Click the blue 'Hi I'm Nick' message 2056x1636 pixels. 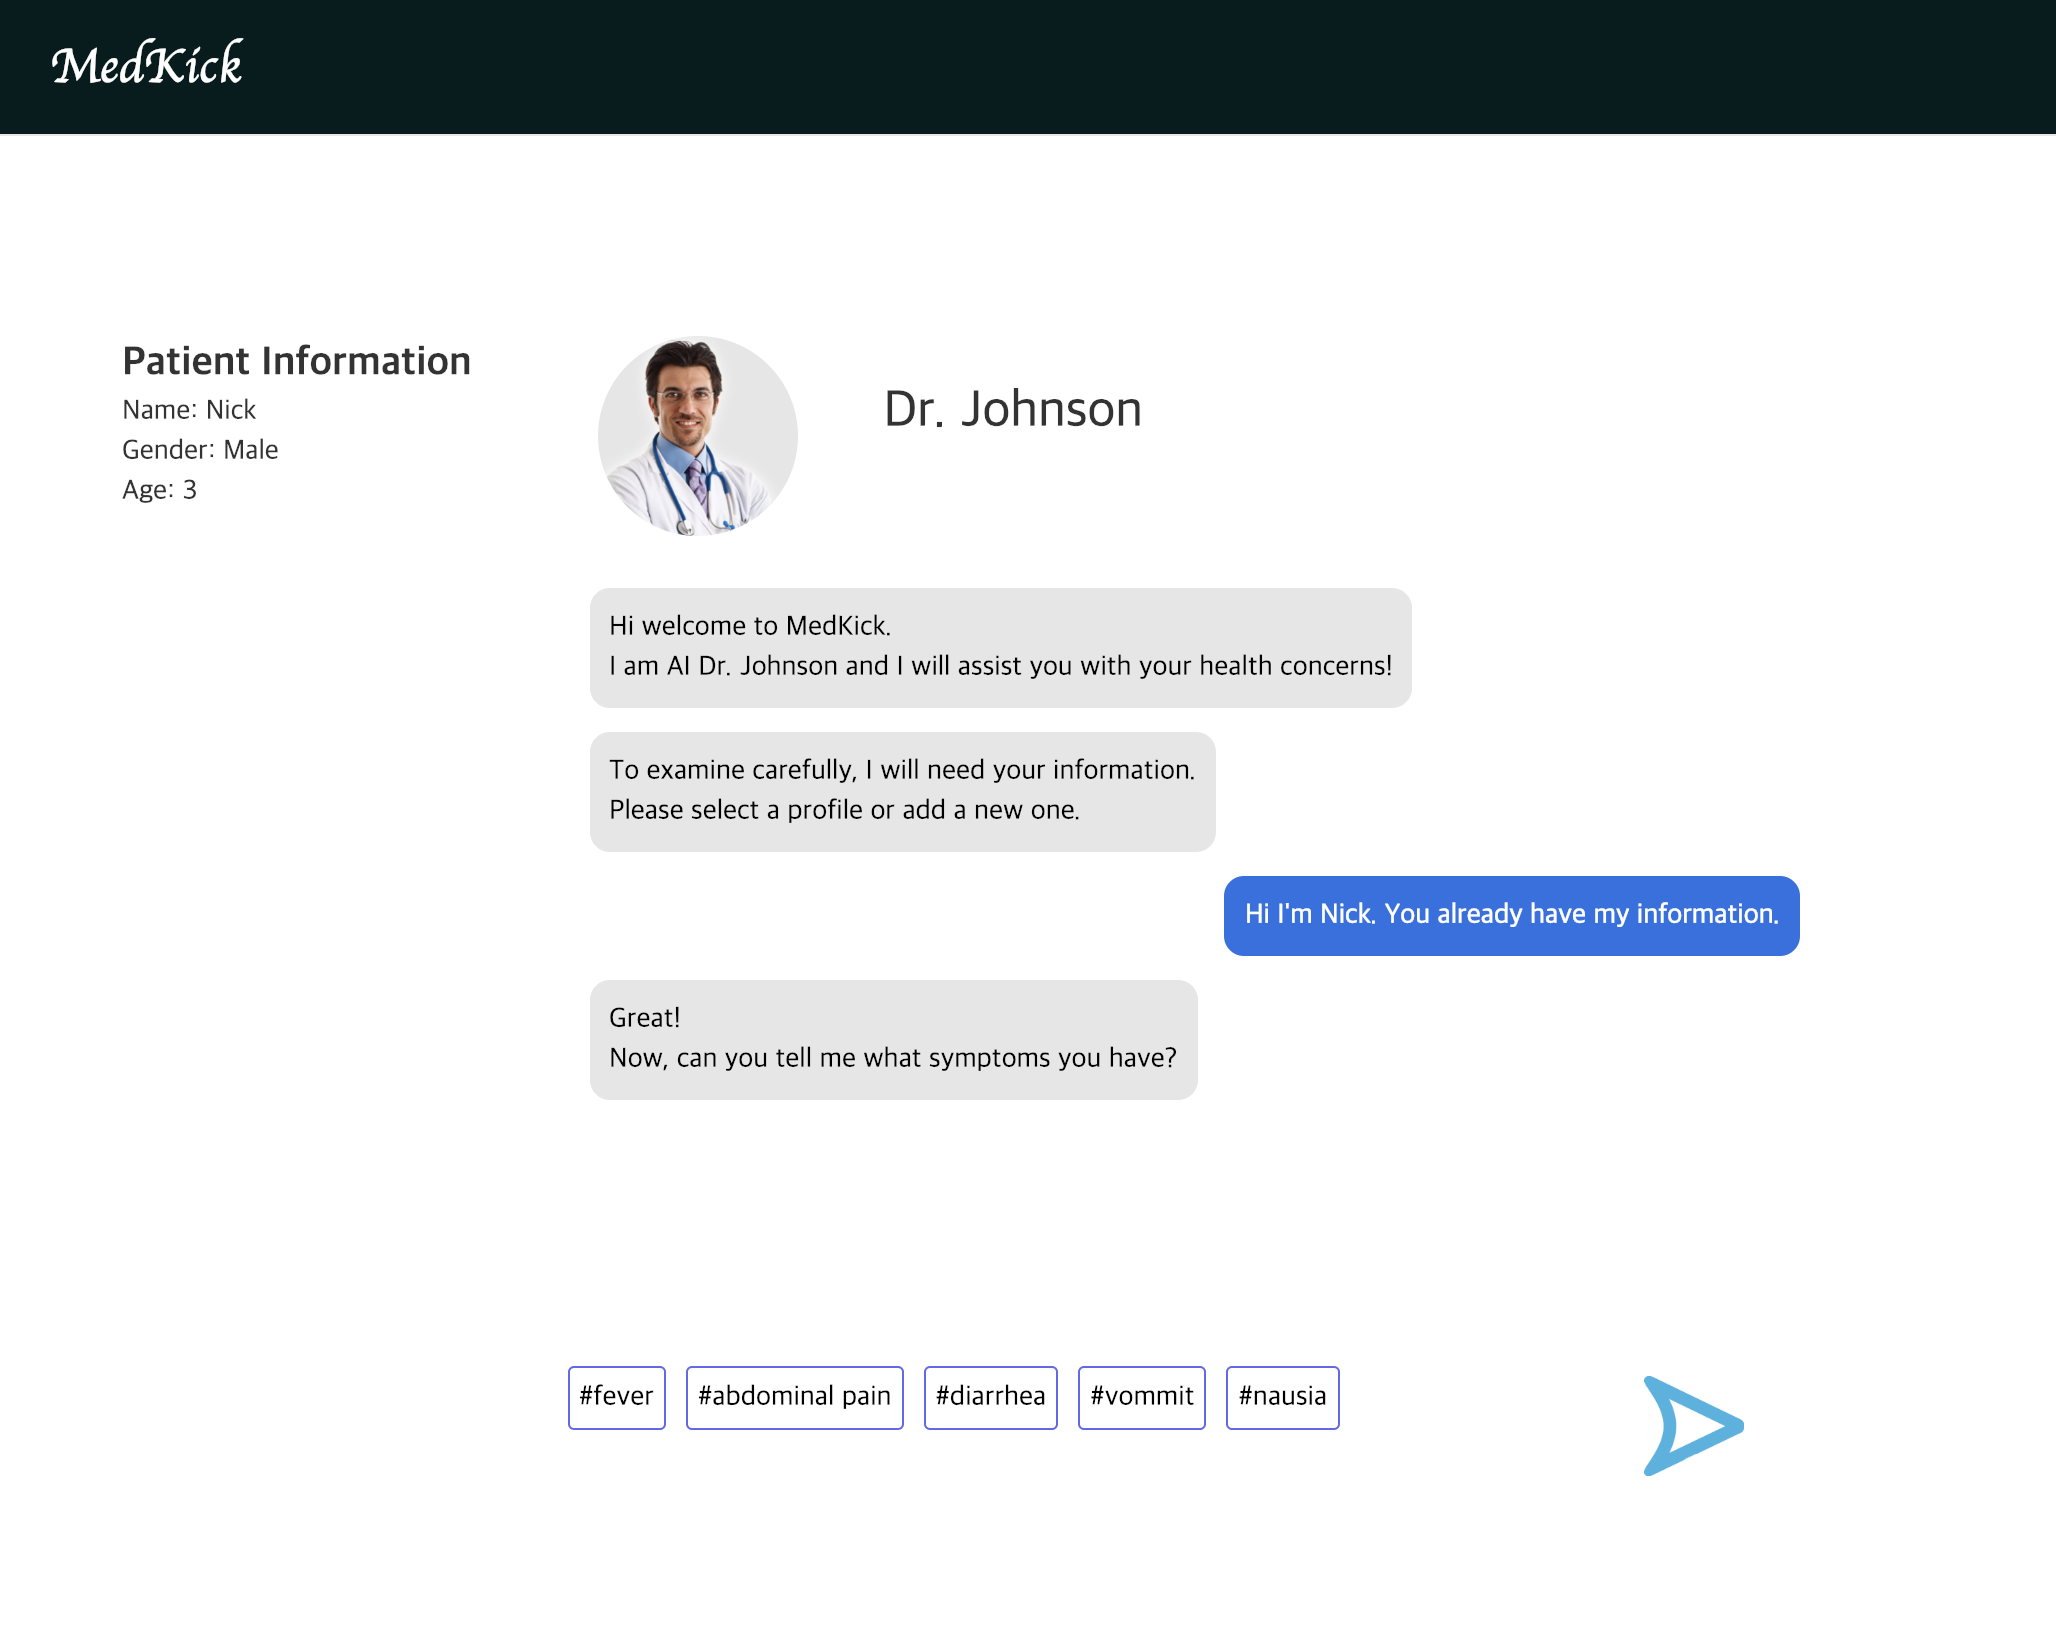[1511, 915]
